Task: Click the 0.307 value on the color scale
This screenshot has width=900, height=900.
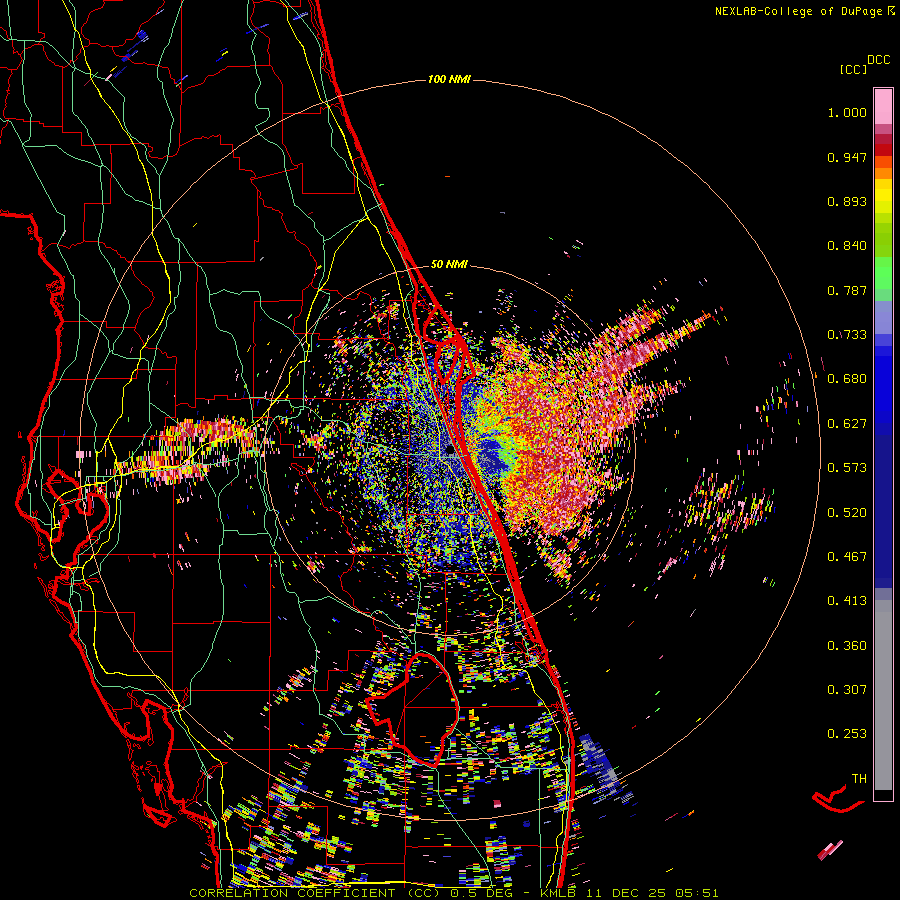Action: click(x=847, y=690)
